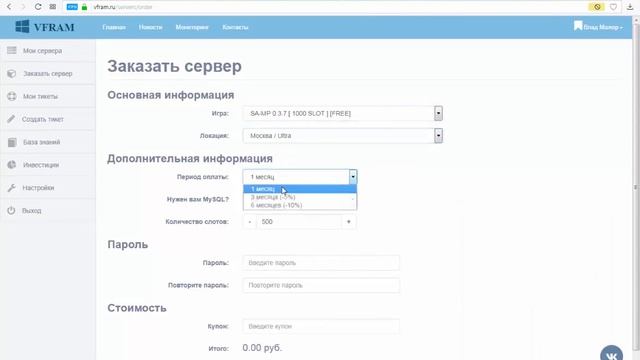The height and width of the screenshot is (360, 640).
Task: Log out via Выход link
Action: (31, 211)
